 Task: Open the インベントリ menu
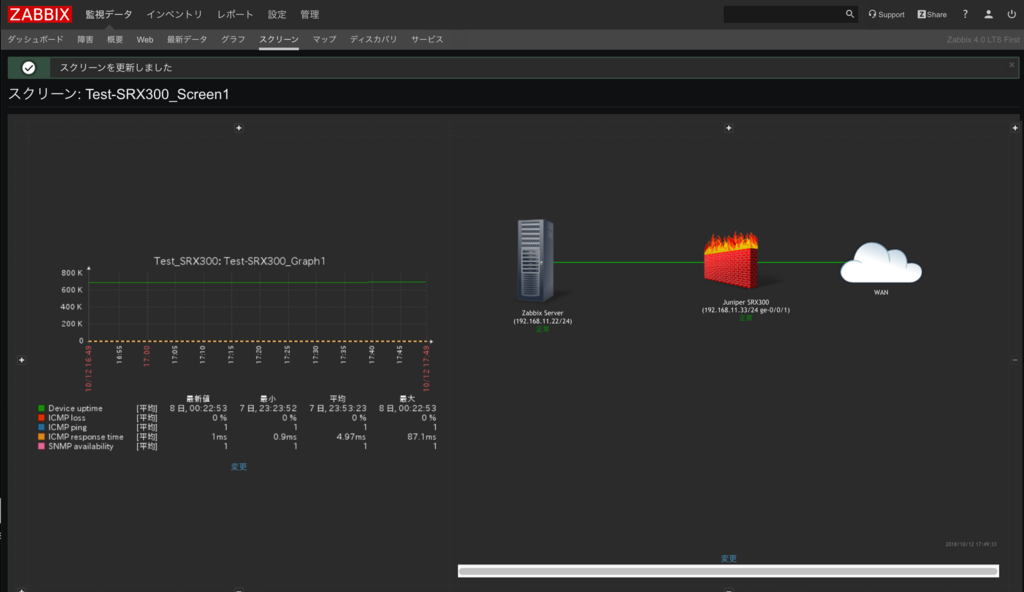point(174,14)
